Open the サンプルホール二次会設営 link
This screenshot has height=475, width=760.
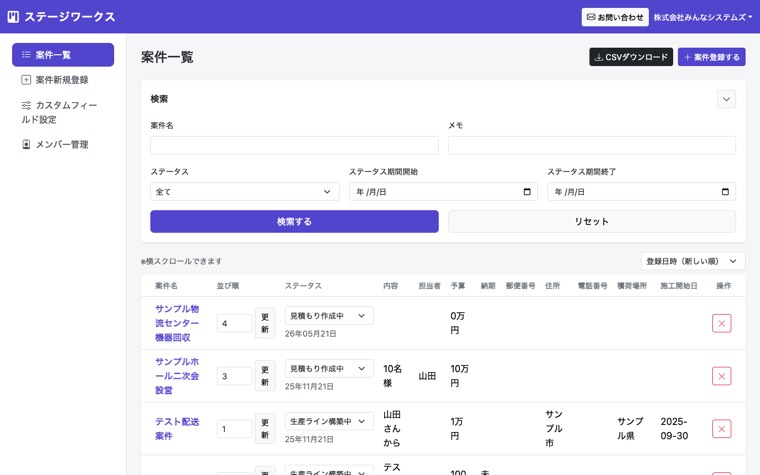(x=177, y=376)
